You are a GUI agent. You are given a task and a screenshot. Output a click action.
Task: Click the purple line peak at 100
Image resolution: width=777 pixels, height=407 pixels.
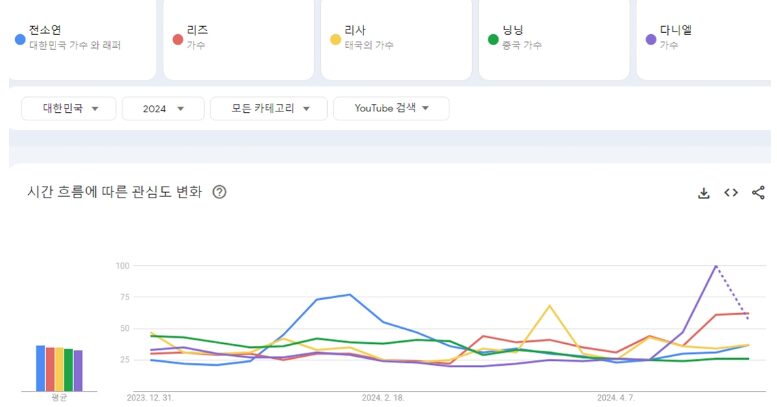(716, 266)
